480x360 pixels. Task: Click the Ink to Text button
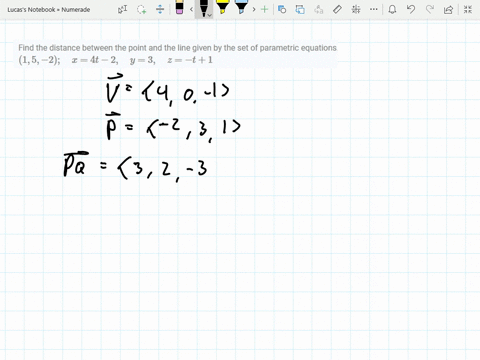[319, 9]
